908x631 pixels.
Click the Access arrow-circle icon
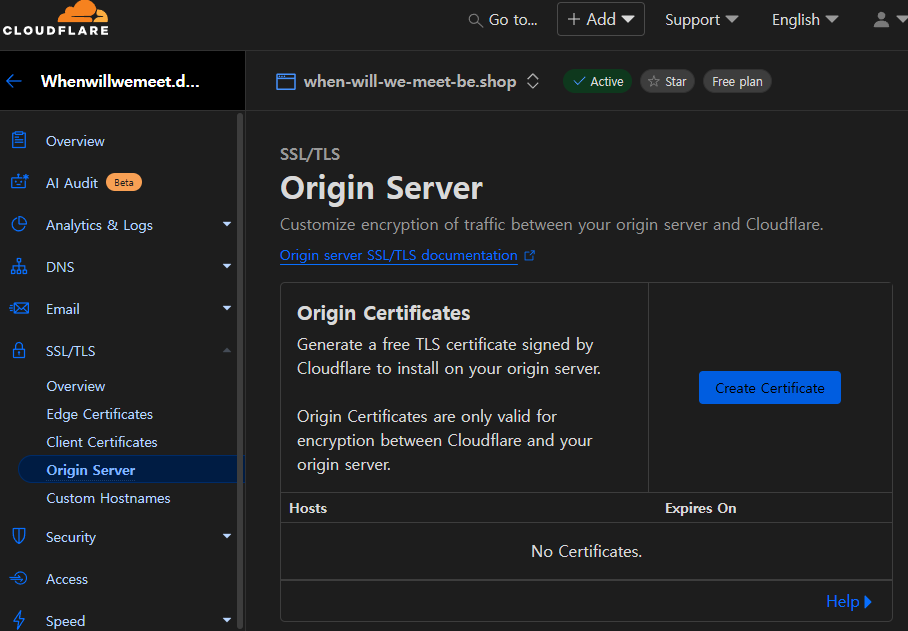(x=19, y=578)
